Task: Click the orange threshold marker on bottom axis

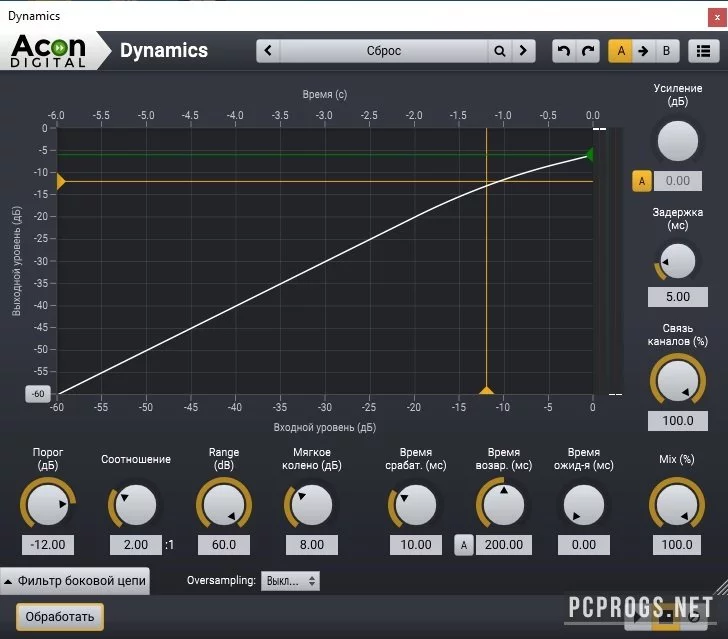Action: 486,391
